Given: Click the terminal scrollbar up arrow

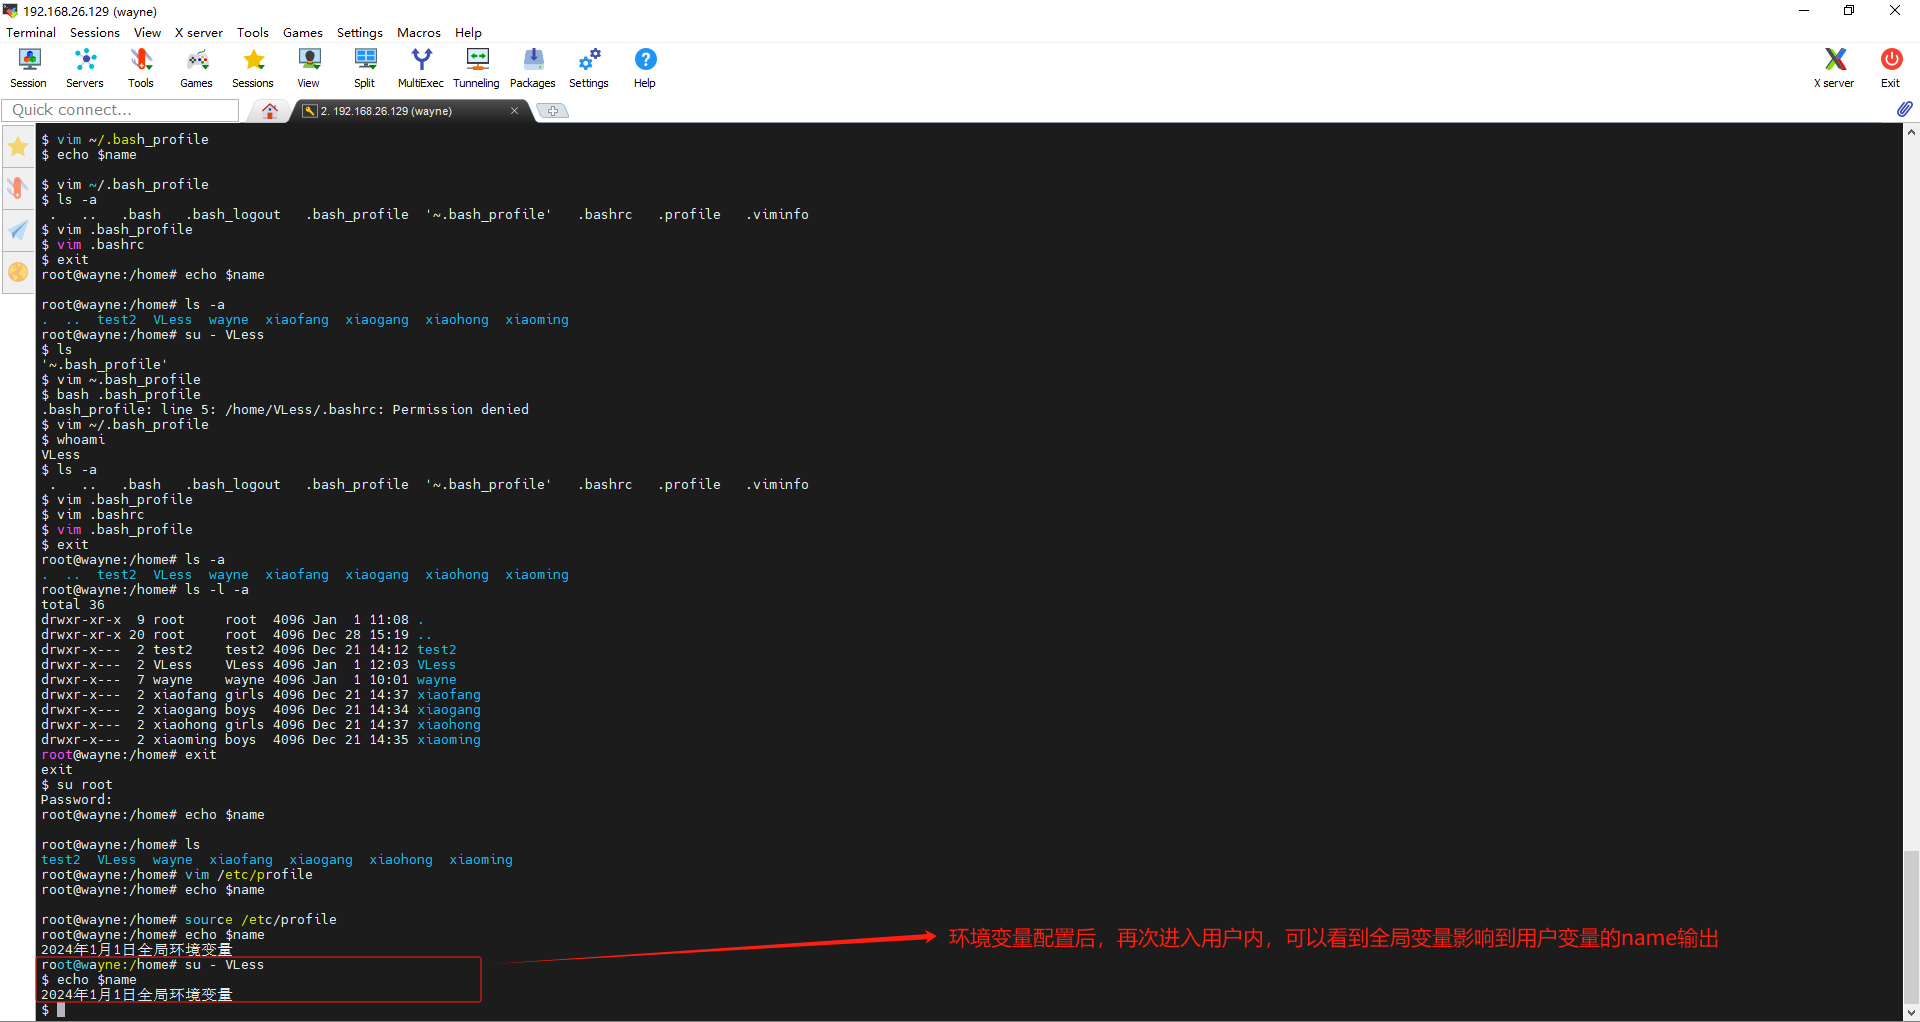Looking at the screenshot, I should click(x=1911, y=132).
